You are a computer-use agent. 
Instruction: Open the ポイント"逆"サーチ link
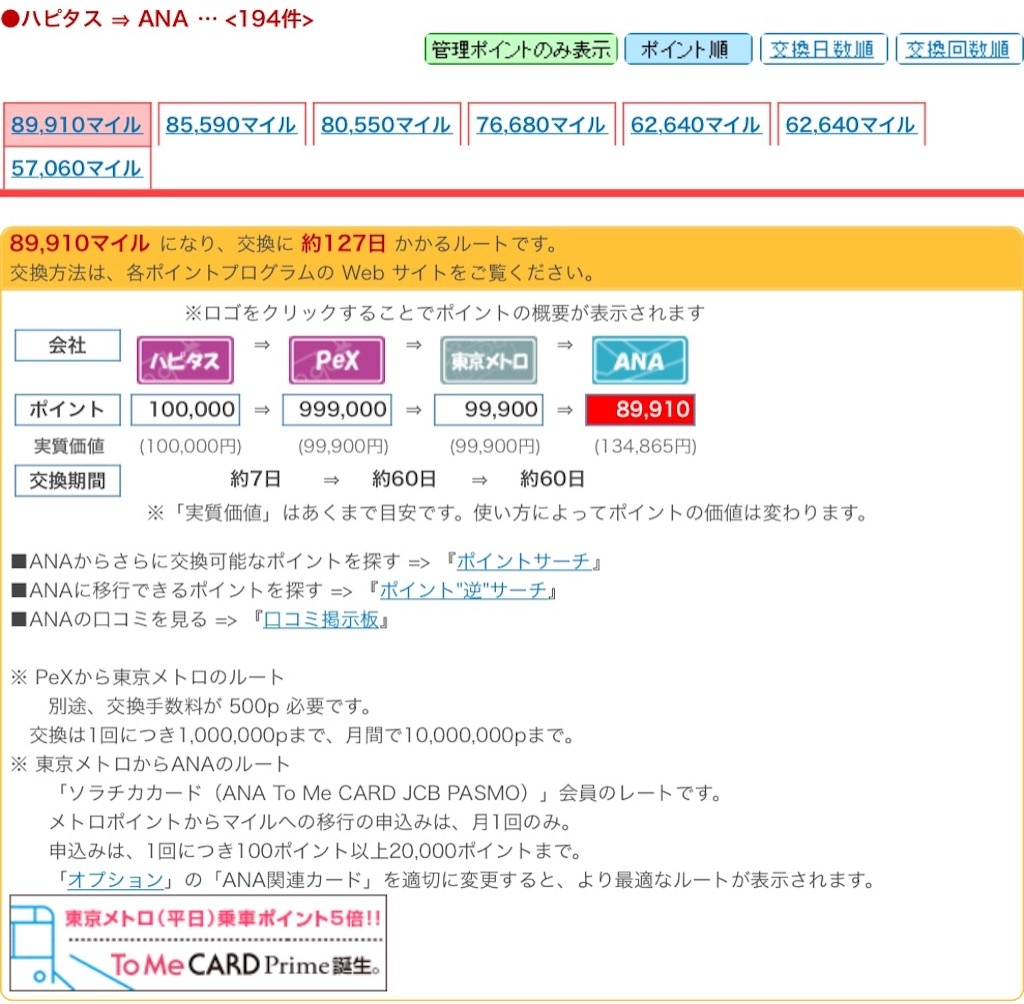pos(463,590)
